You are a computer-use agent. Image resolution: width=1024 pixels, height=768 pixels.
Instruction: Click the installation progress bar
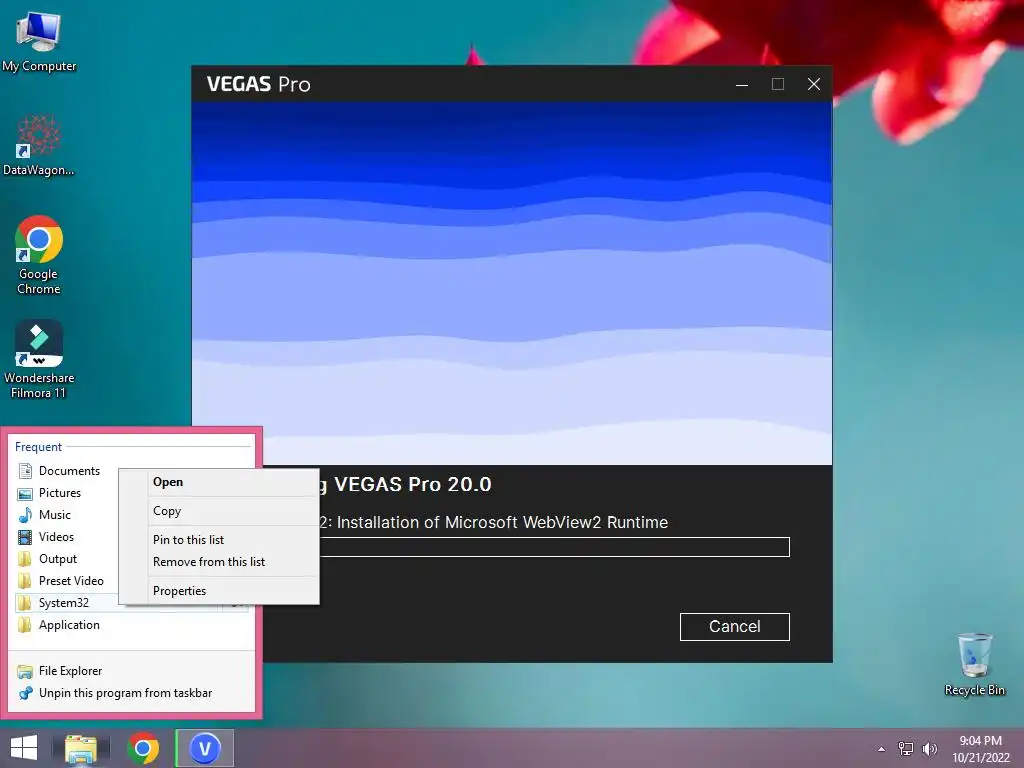(x=554, y=547)
